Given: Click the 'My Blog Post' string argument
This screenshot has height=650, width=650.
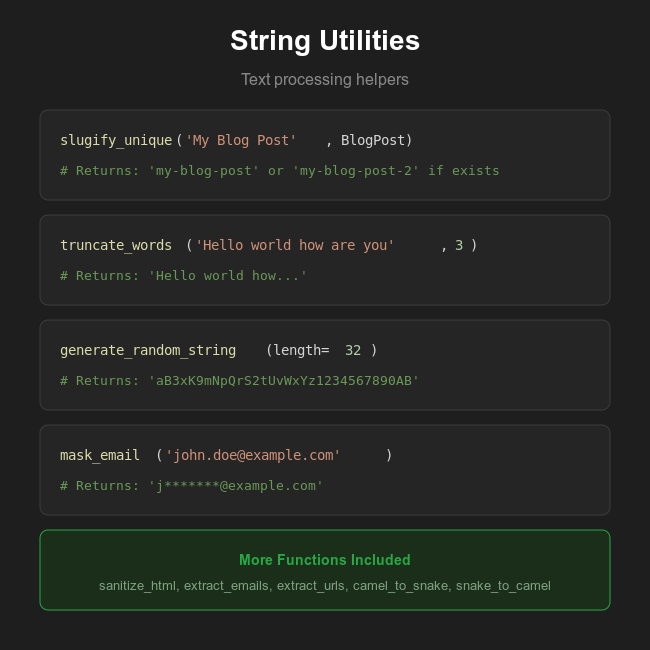Looking at the screenshot, I should click(241, 140).
